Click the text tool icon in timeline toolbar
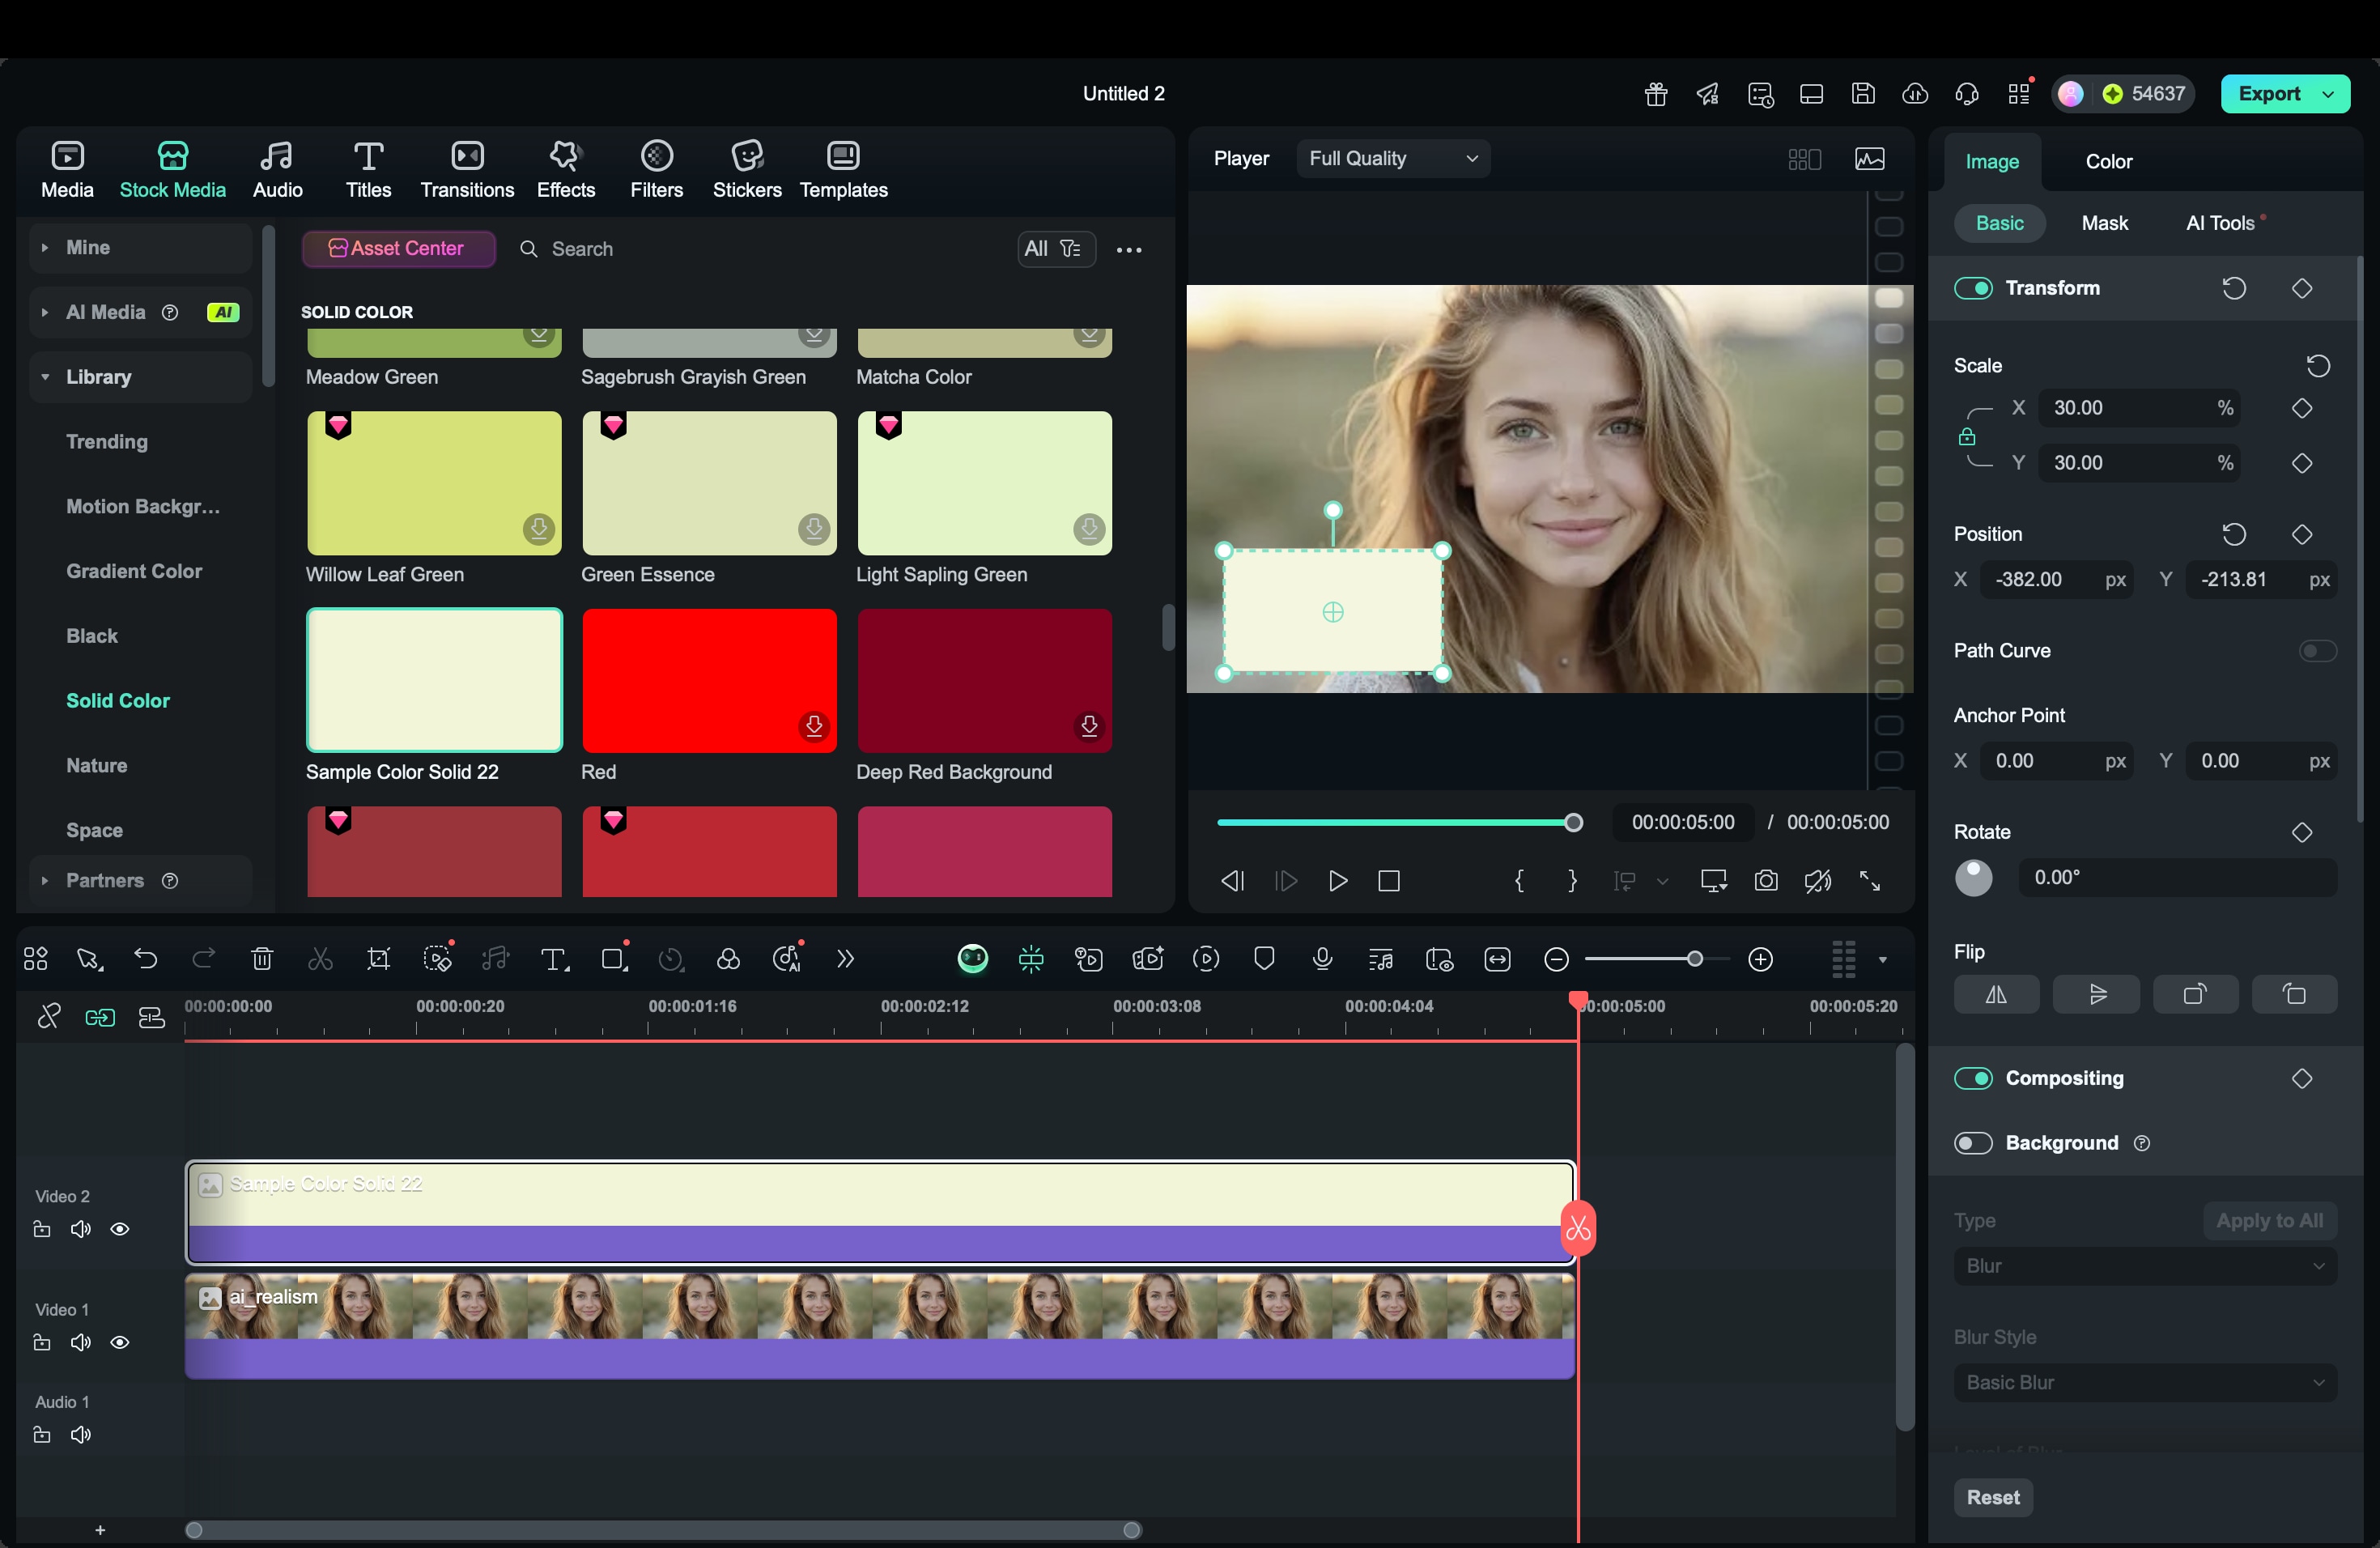Image resolution: width=2380 pixels, height=1548 pixels. pos(553,959)
